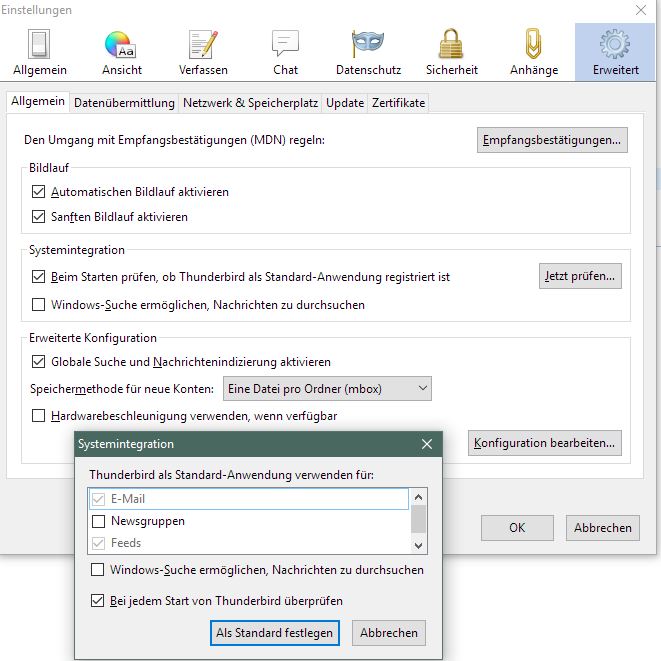Open the Verfassen pencil icon category
The height and width of the screenshot is (661, 661).
coord(203,52)
